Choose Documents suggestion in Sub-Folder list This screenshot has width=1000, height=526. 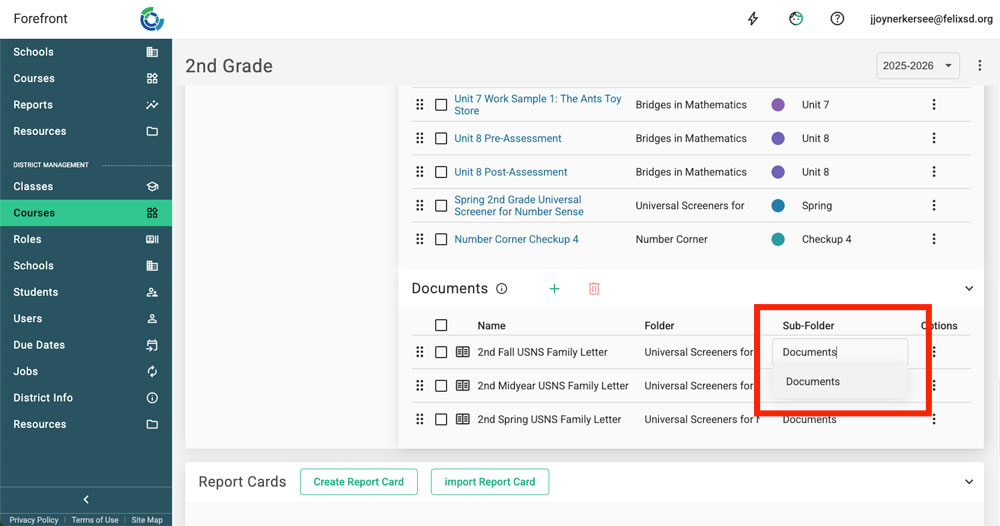pyautogui.click(x=813, y=382)
